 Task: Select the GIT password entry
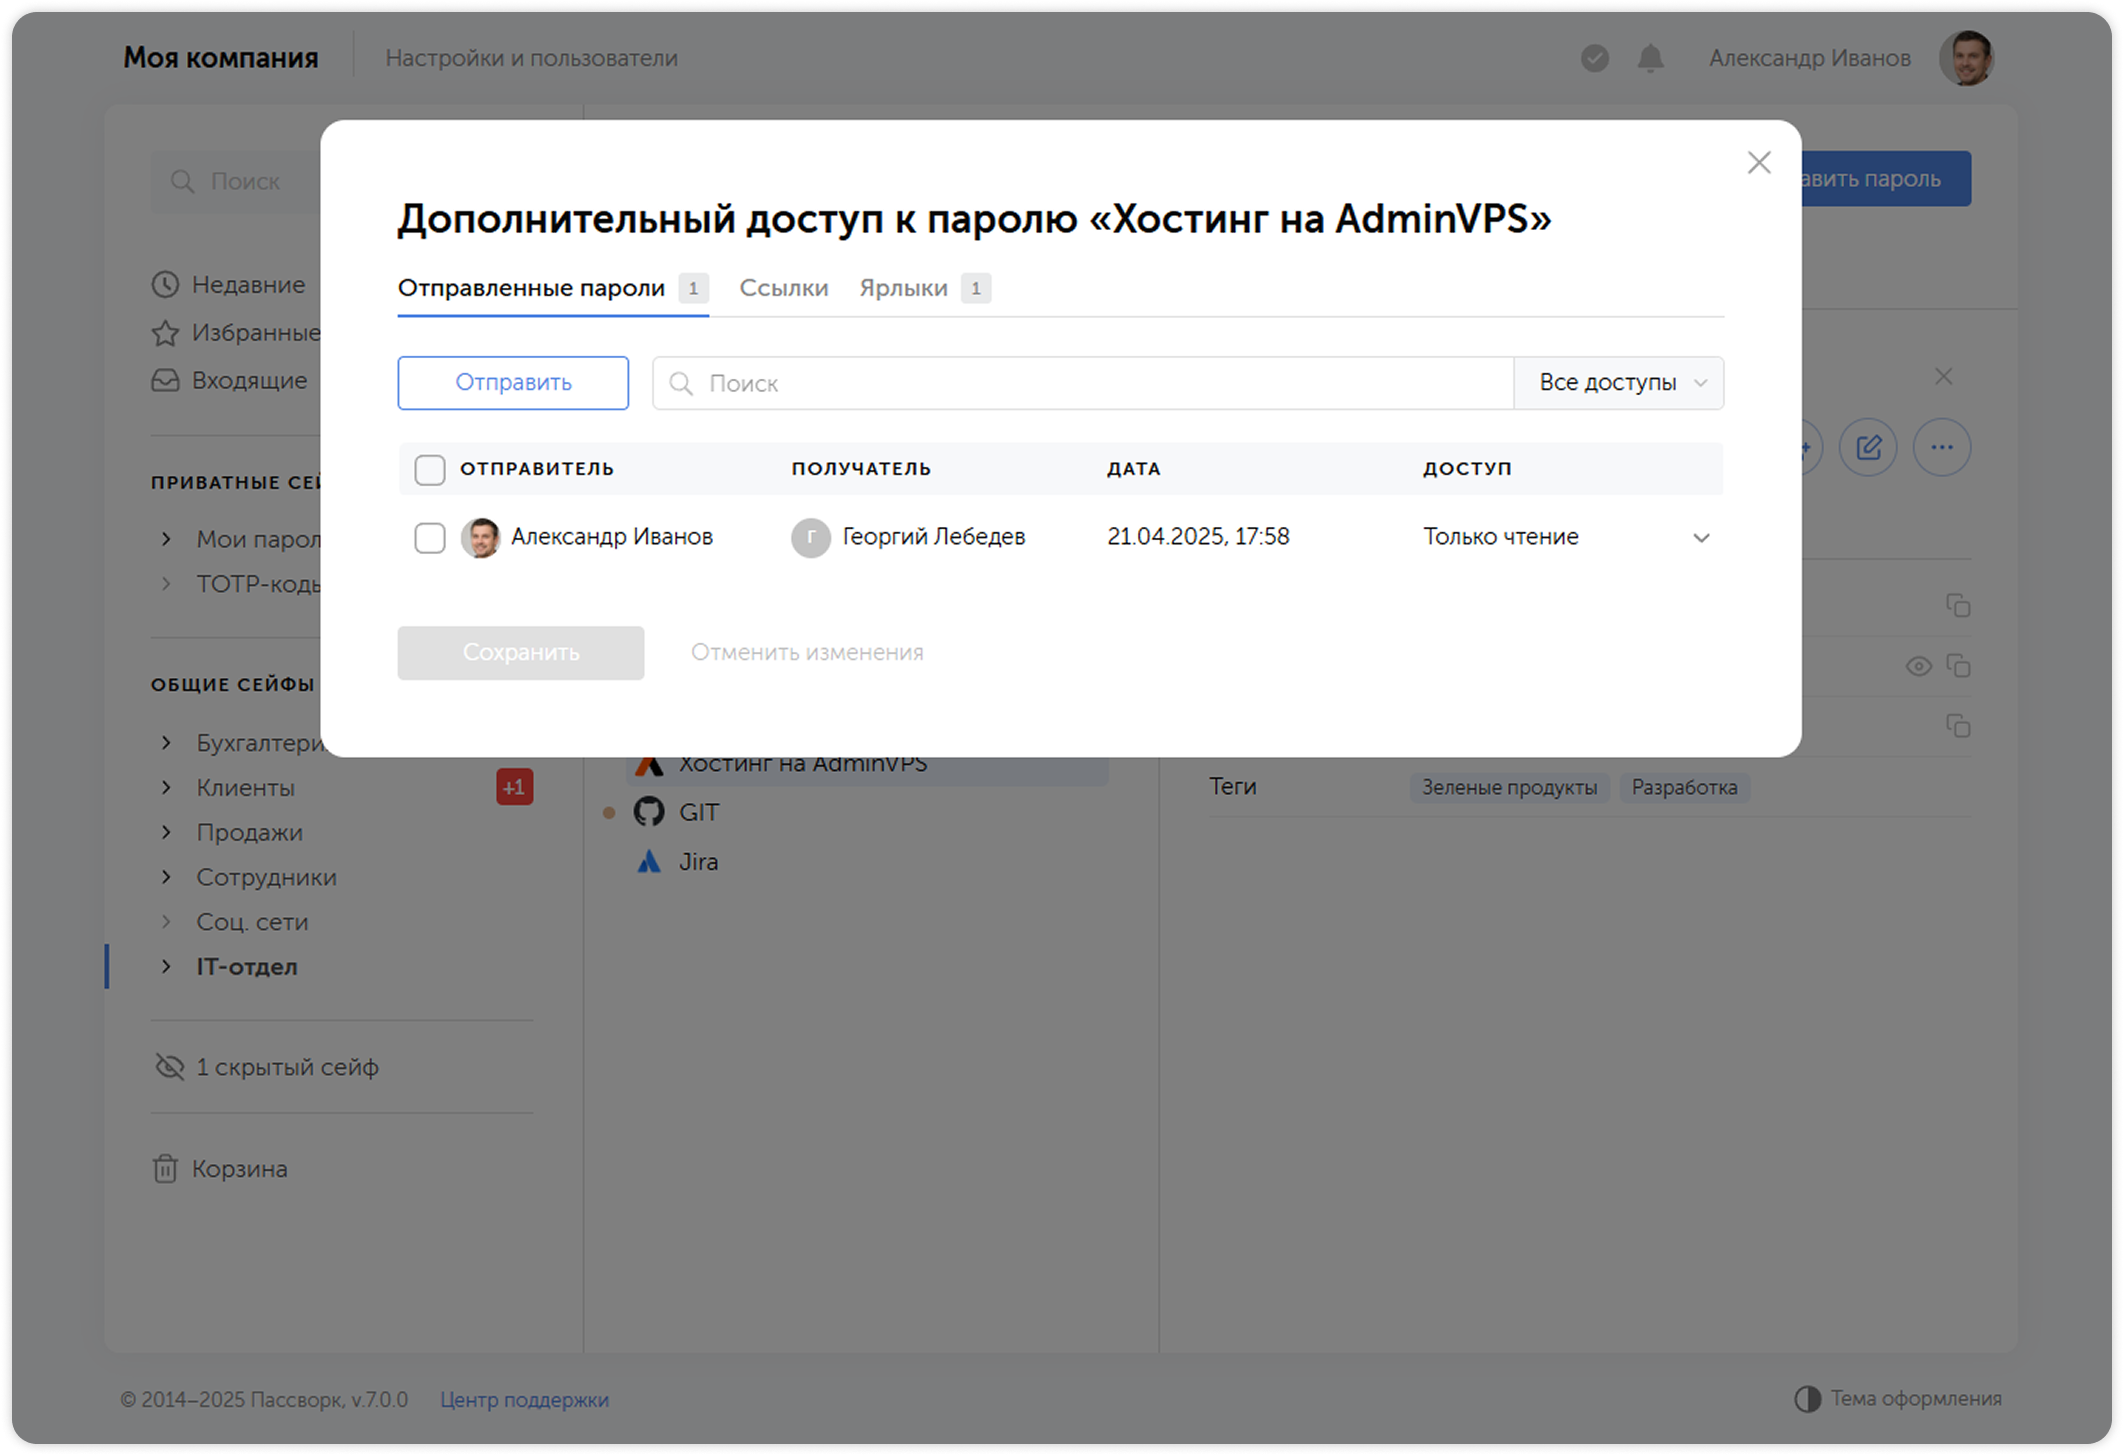[698, 812]
